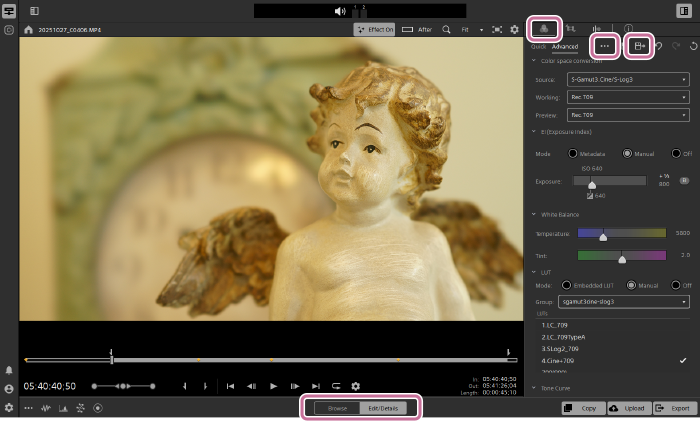Open the three-dot more options menu in inspector
The height and width of the screenshot is (423, 700).
pos(604,46)
